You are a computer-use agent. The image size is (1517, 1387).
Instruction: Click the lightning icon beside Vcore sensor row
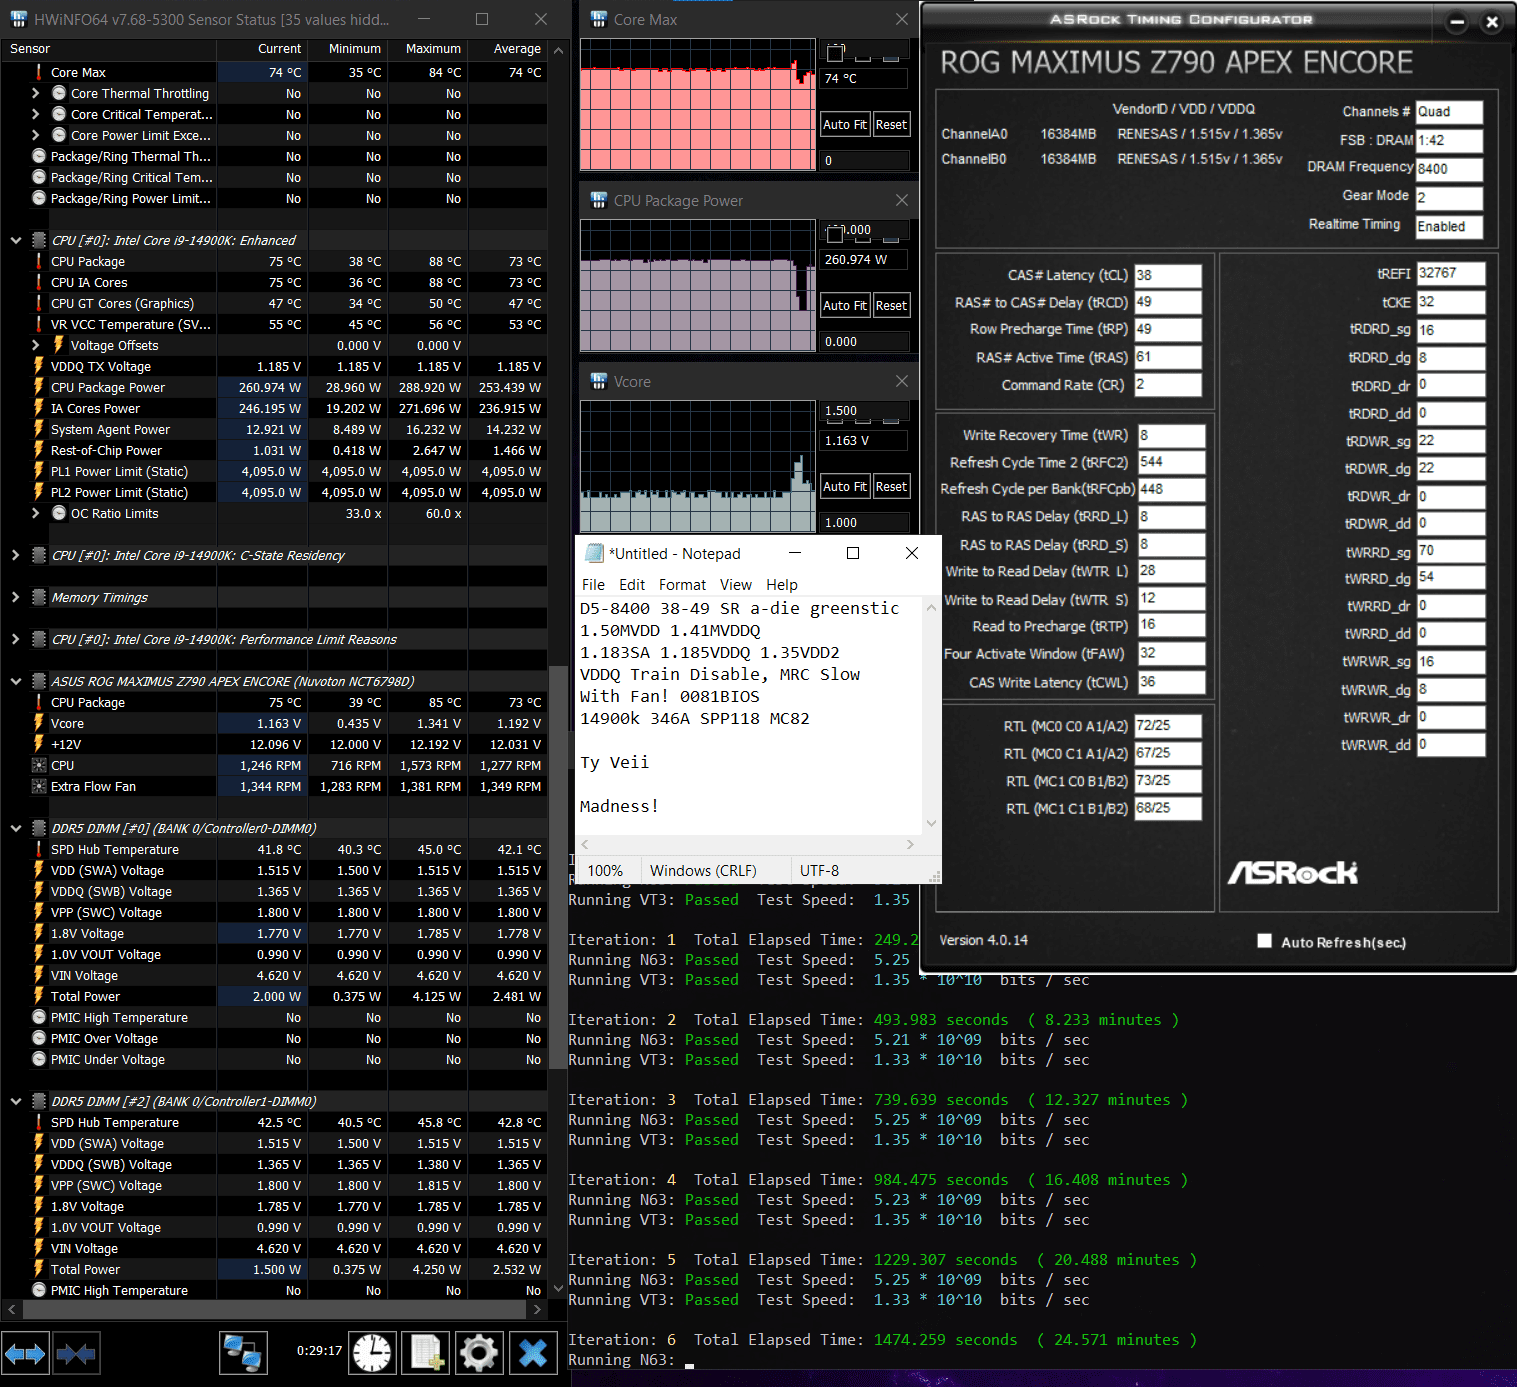[39, 723]
